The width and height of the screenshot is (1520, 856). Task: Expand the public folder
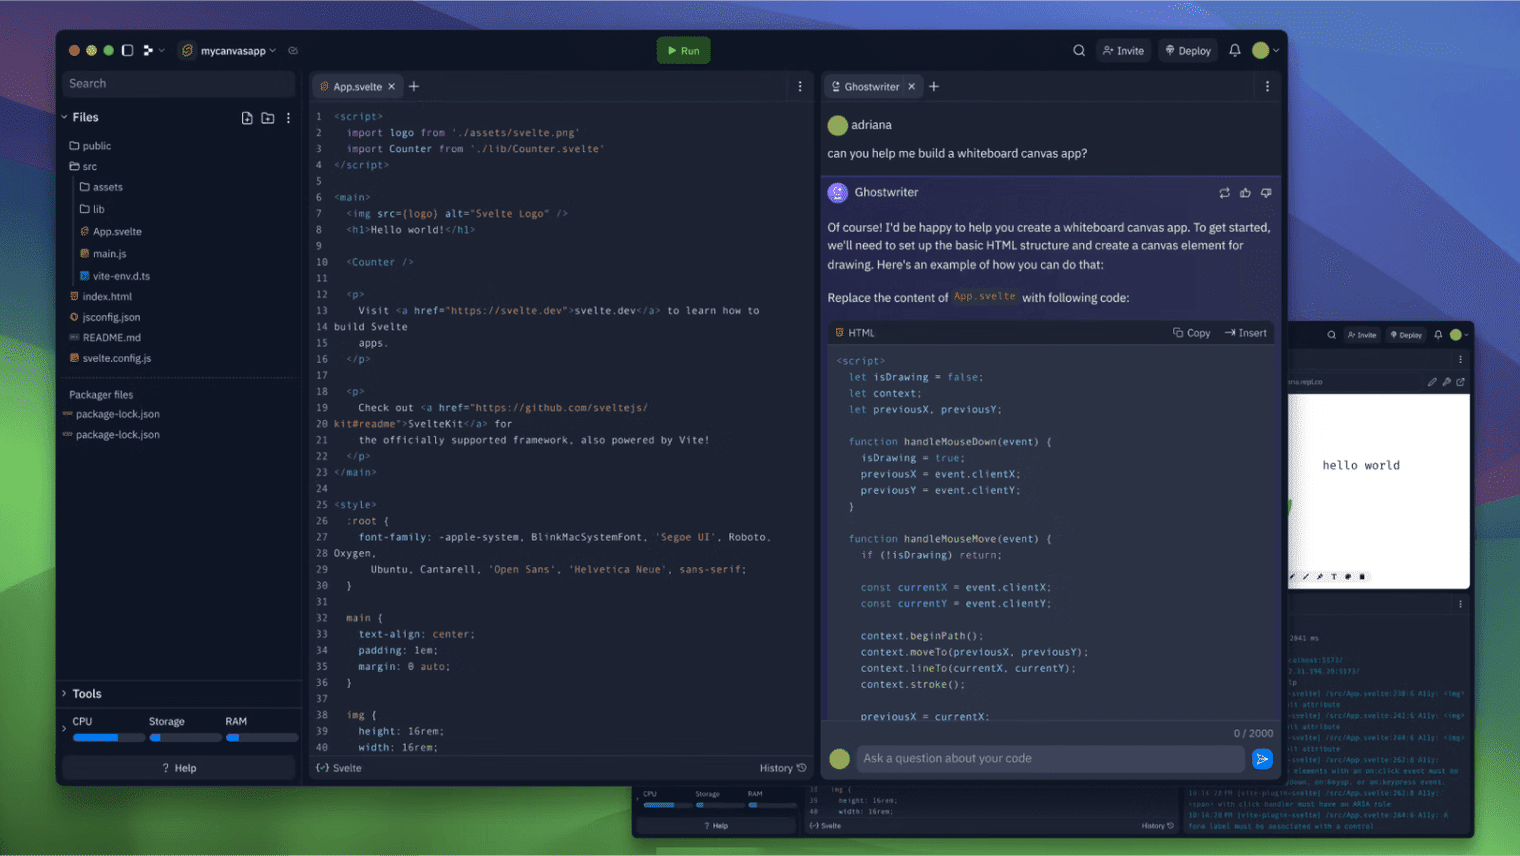(x=90, y=146)
